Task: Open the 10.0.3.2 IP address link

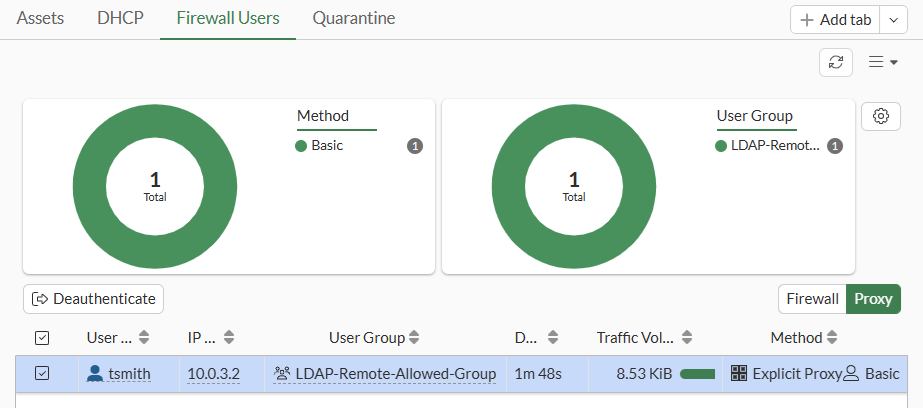Action: point(213,374)
